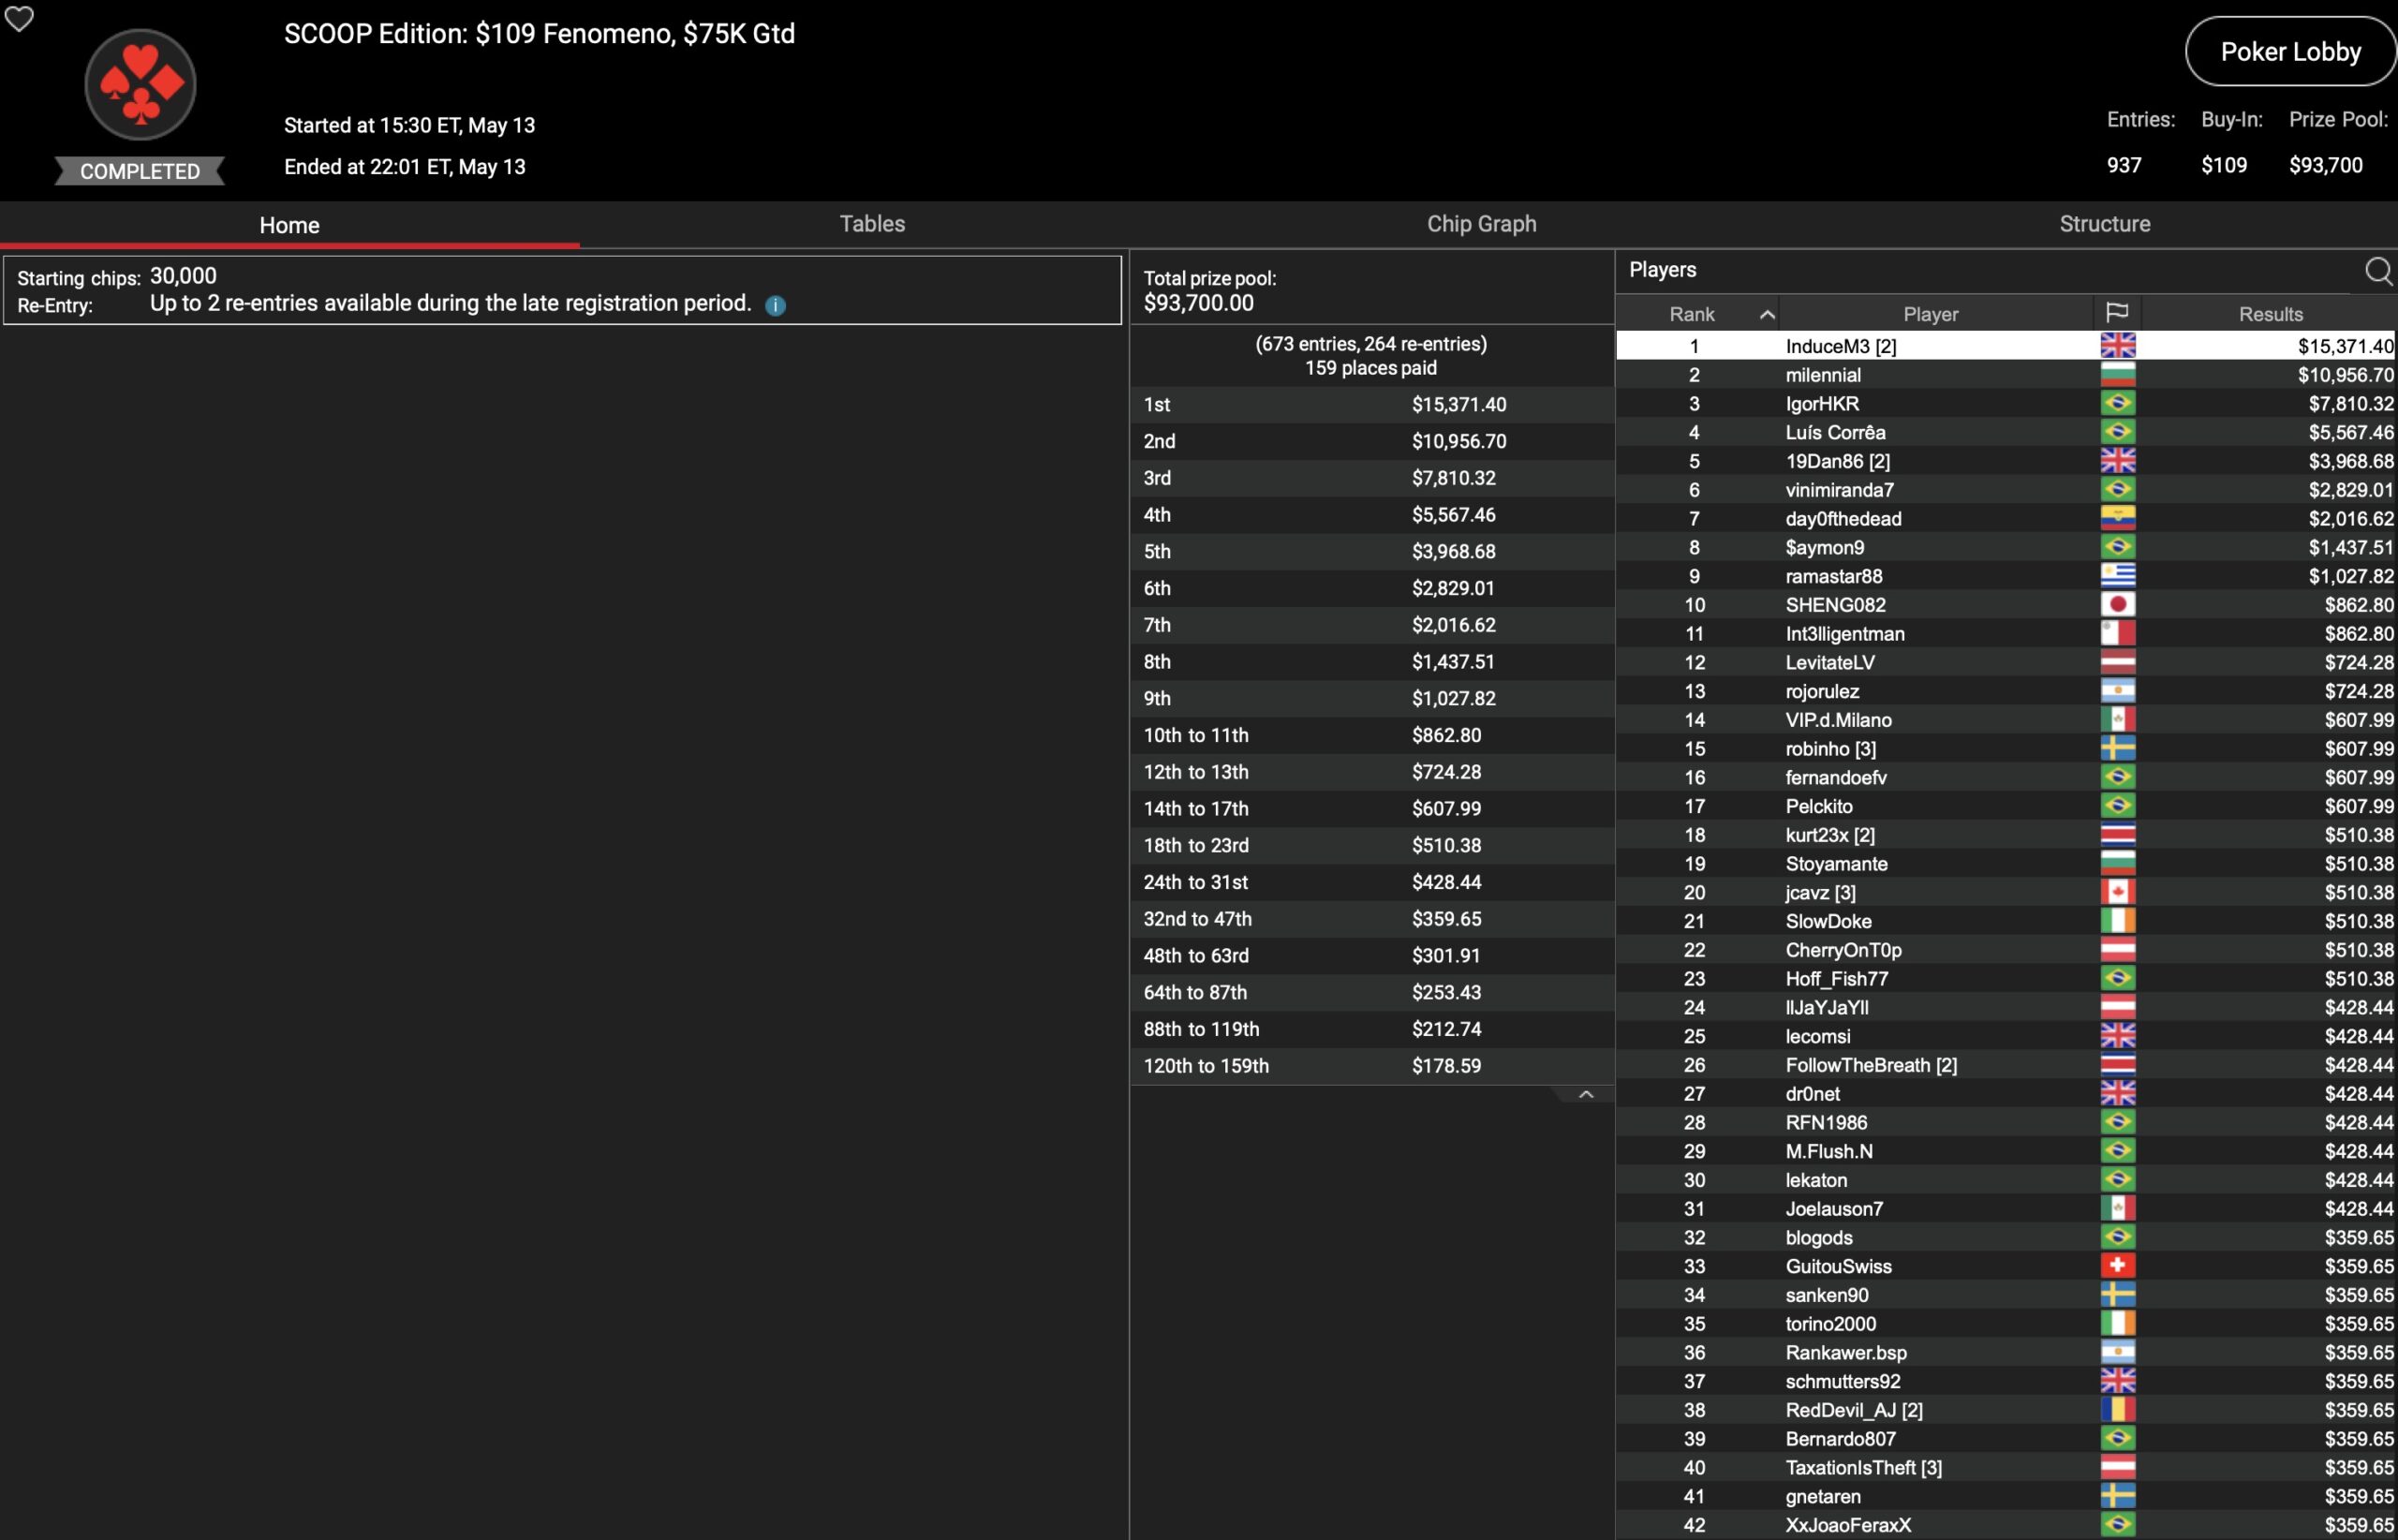This screenshot has width=2398, height=1540.
Task: Click the Poker Lobby button
Action: (x=2290, y=52)
